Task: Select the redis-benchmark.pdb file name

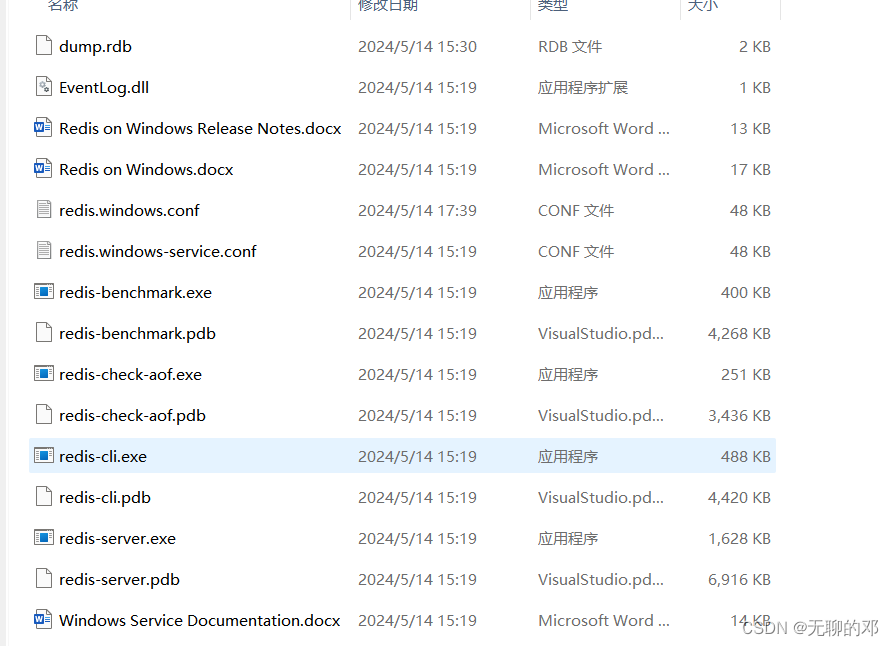Action: (x=136, y=333)
